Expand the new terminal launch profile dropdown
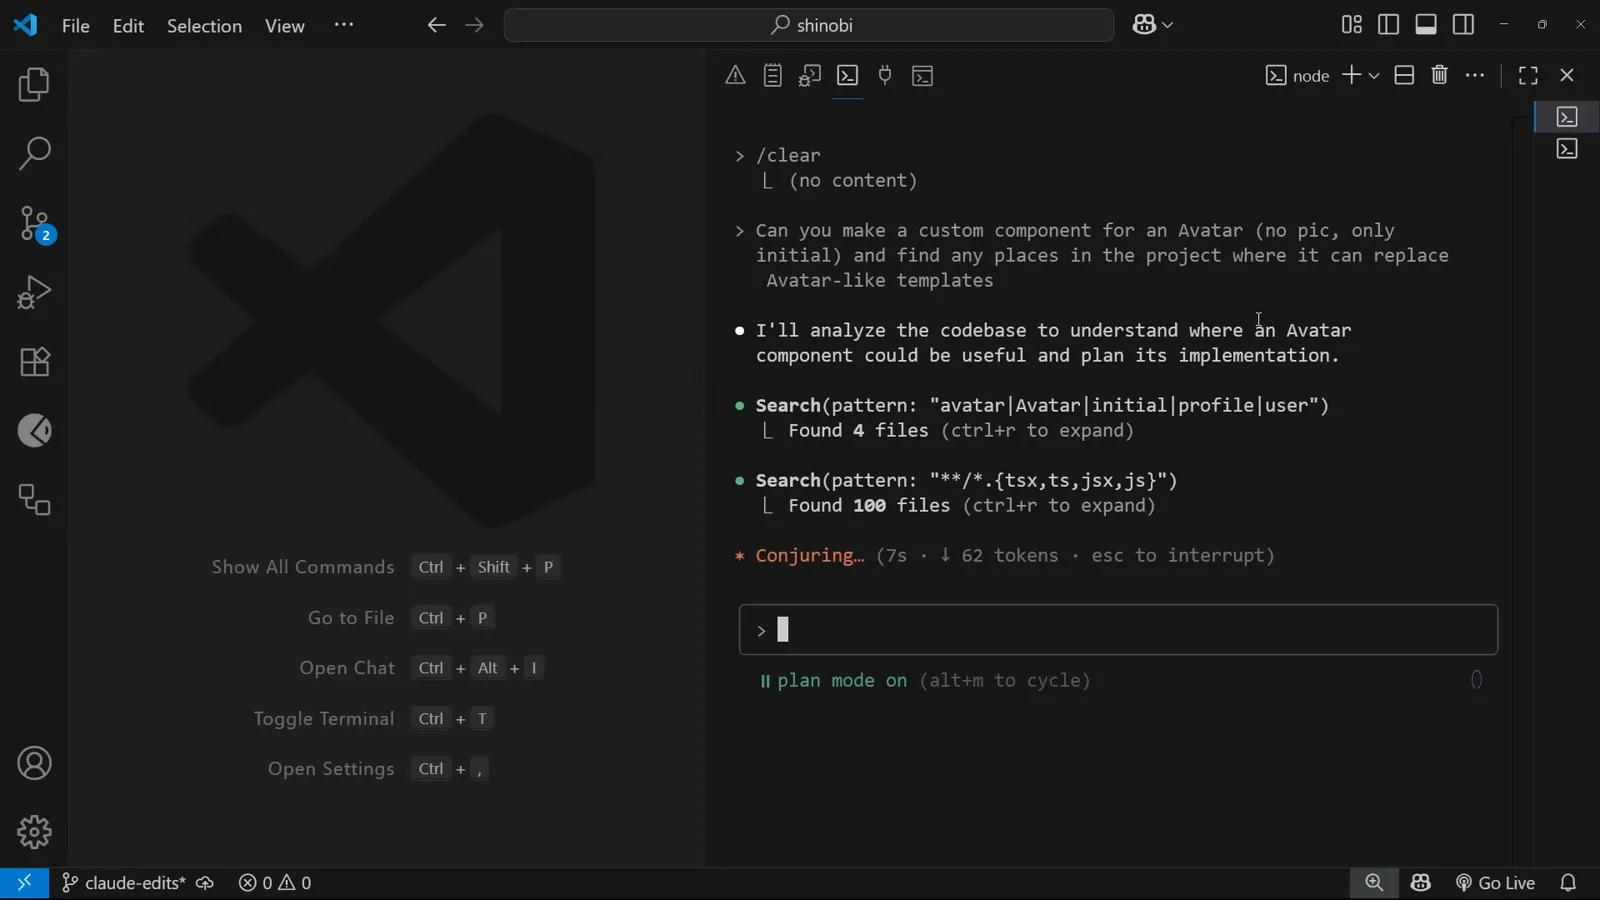This screenshot has width=1600, height=900. pyautogui.click(x=1374, y=76)
